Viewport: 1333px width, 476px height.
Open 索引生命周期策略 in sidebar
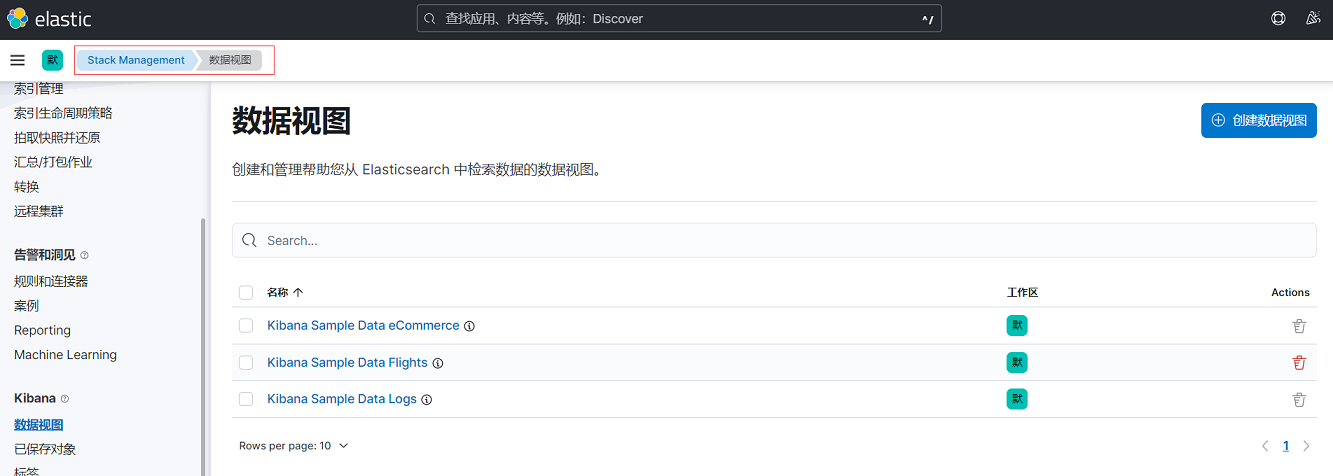63,113
